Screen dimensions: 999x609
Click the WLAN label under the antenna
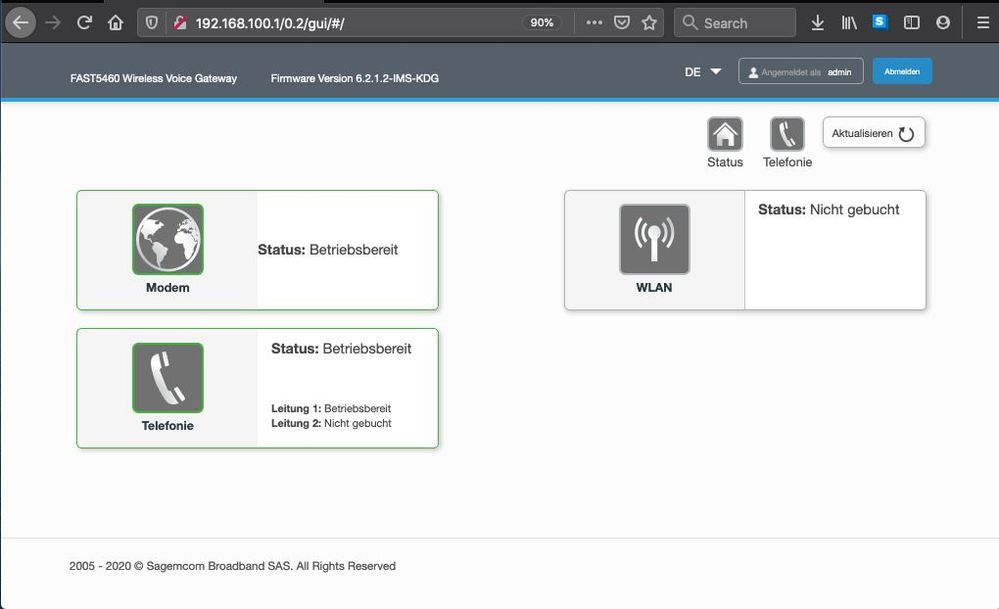coord(654,288)
